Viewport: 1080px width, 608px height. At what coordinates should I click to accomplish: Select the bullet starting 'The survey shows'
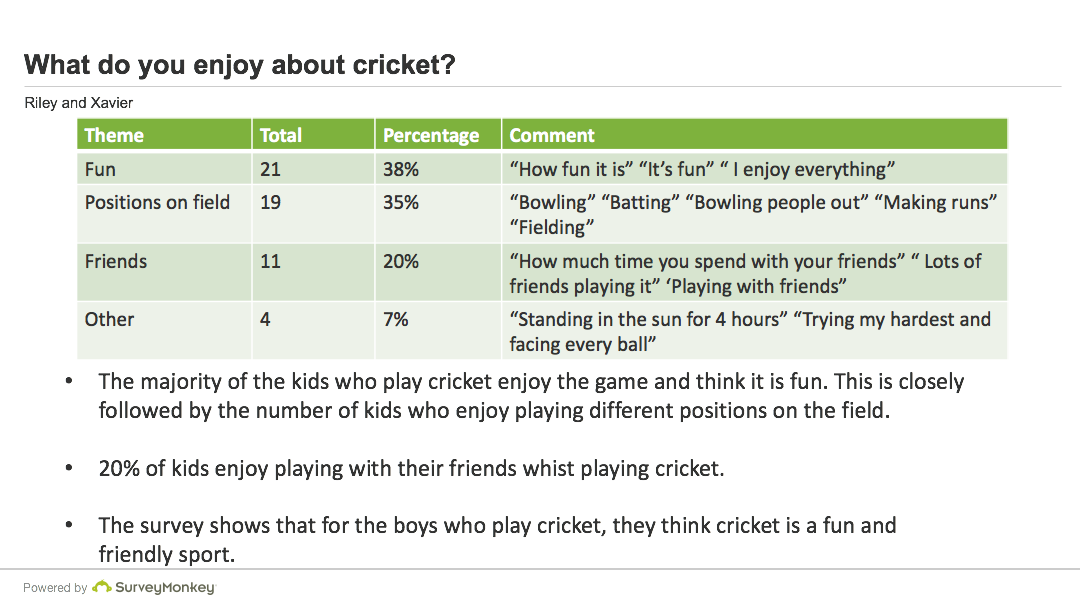pos(497,539)
